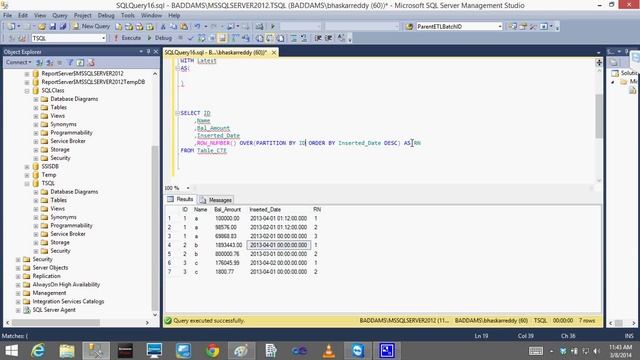Expand the Management folder
Viewport: 640px width, 360px height.
click(x=18, y=293)
